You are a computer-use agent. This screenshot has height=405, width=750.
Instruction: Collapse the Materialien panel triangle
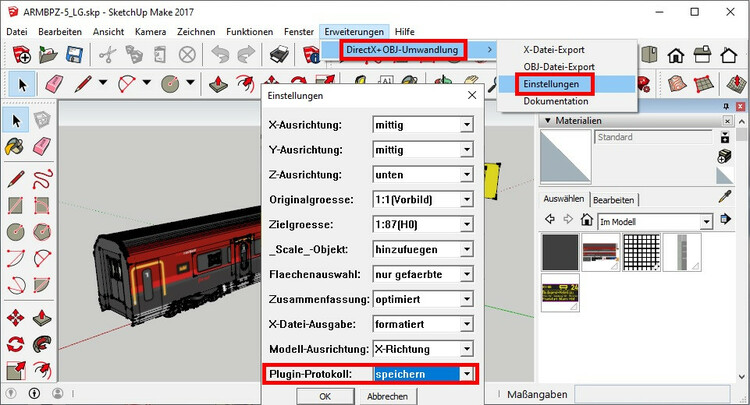click(x=548, y=120)
